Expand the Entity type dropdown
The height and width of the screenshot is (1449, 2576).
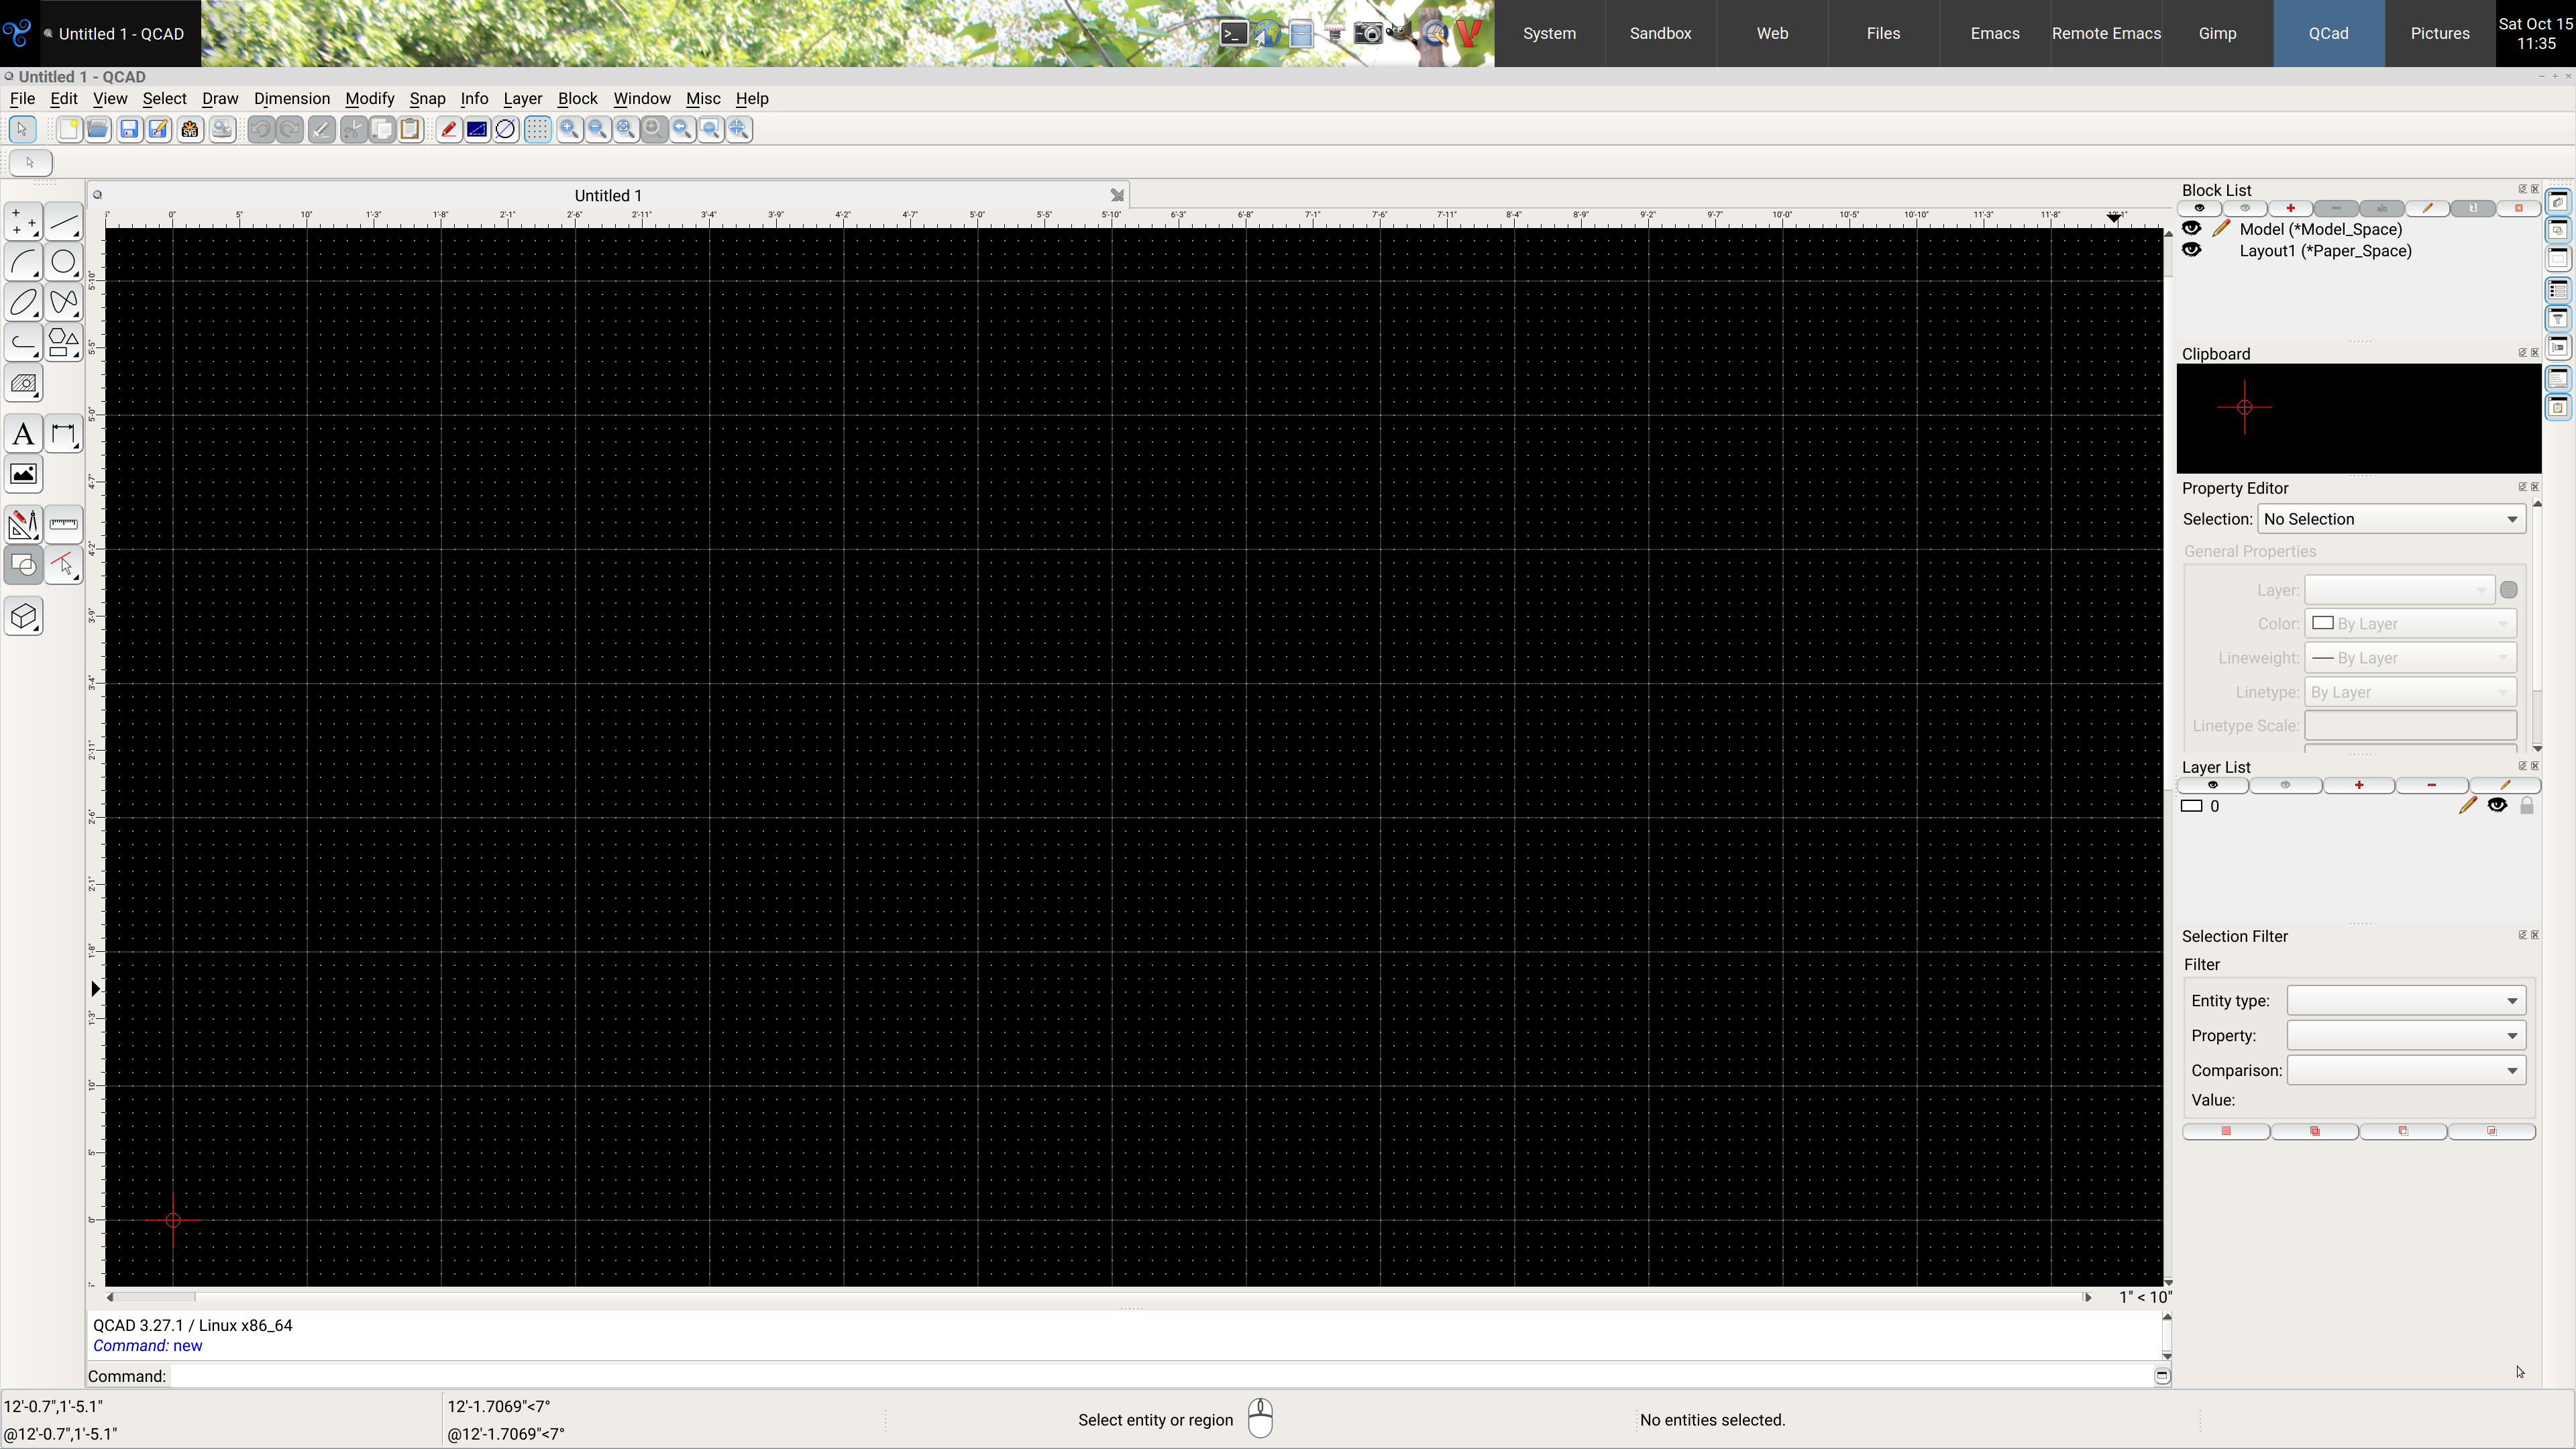pos(2405,1000)
